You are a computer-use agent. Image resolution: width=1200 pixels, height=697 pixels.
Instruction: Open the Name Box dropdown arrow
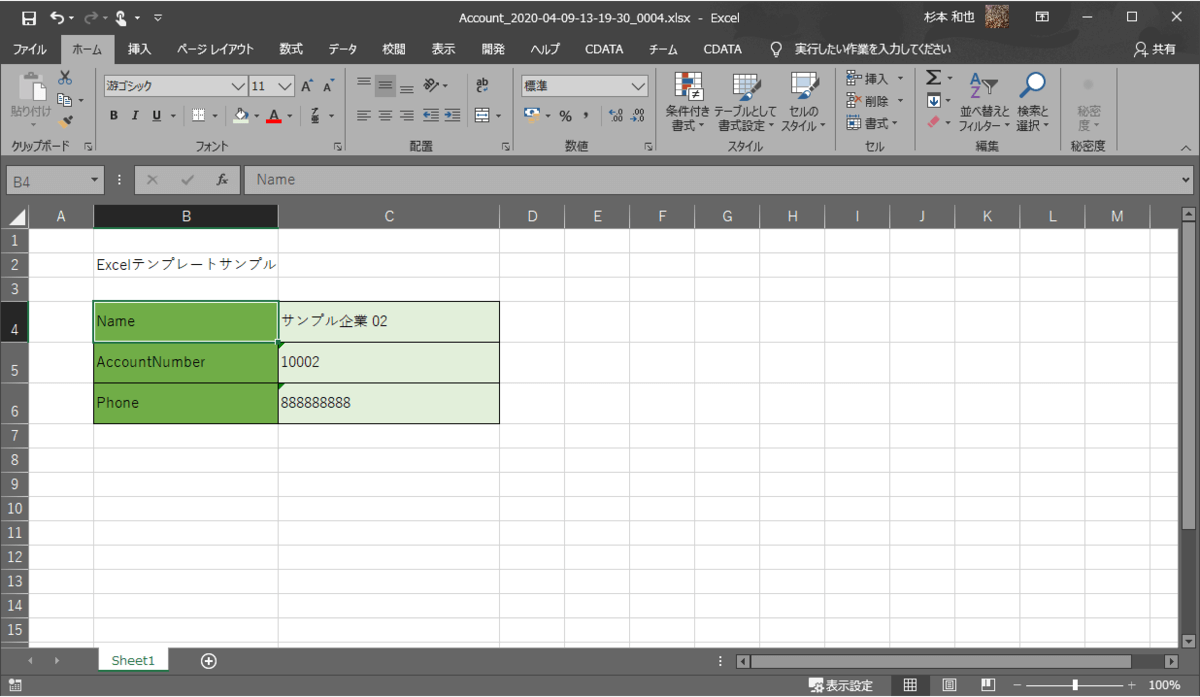tap(96, 180)
